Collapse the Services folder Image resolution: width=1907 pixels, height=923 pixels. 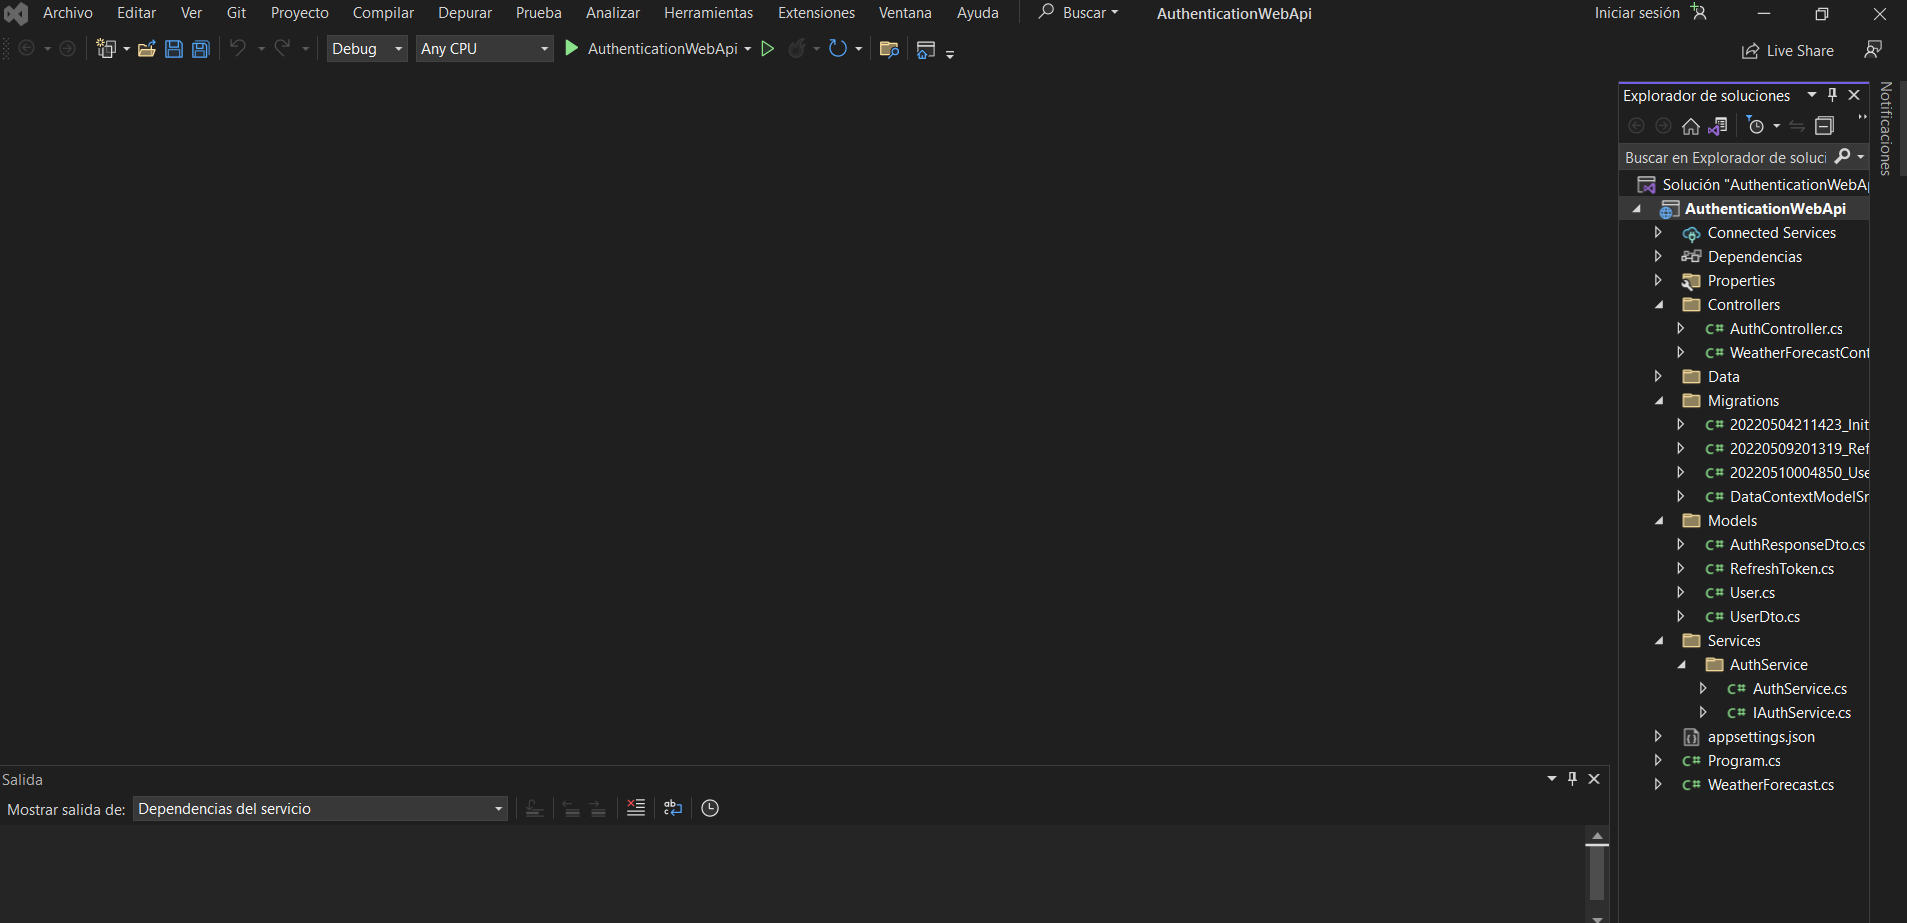[1659, 641]
